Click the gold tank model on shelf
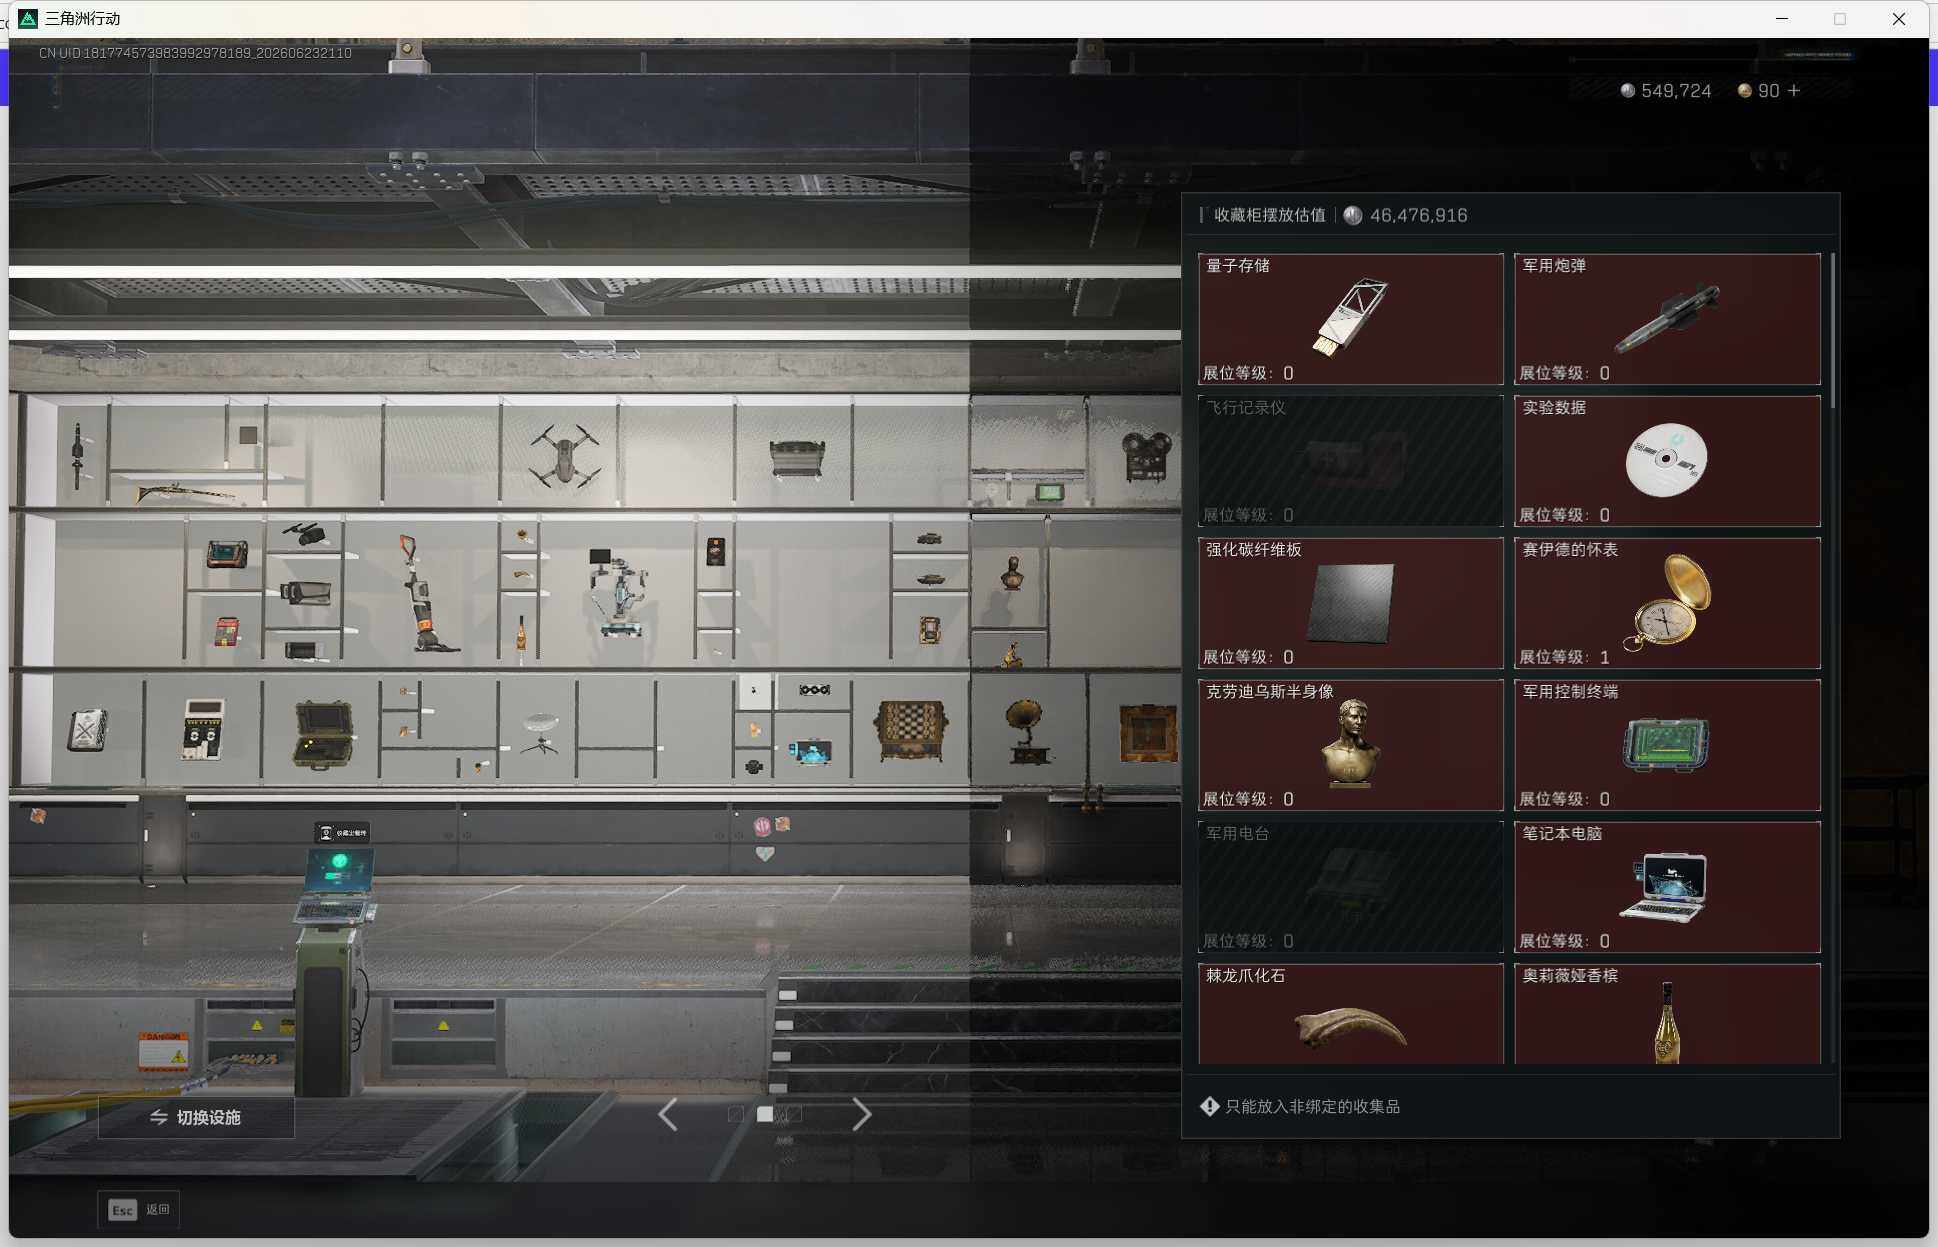The height and width of the screenshot is (1247, 1938). [x=930, y=579]
